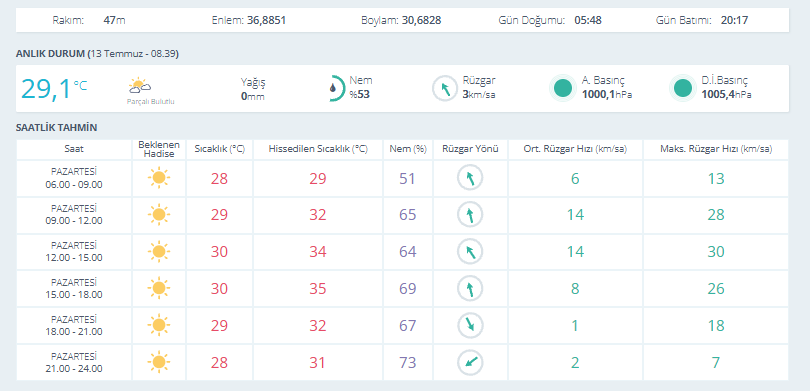This screenshot has height=391, width=810.
Task: Click wind direction arrow for 09.00 - 12.00
Action: pyautogui.click(x=470, y=215)
